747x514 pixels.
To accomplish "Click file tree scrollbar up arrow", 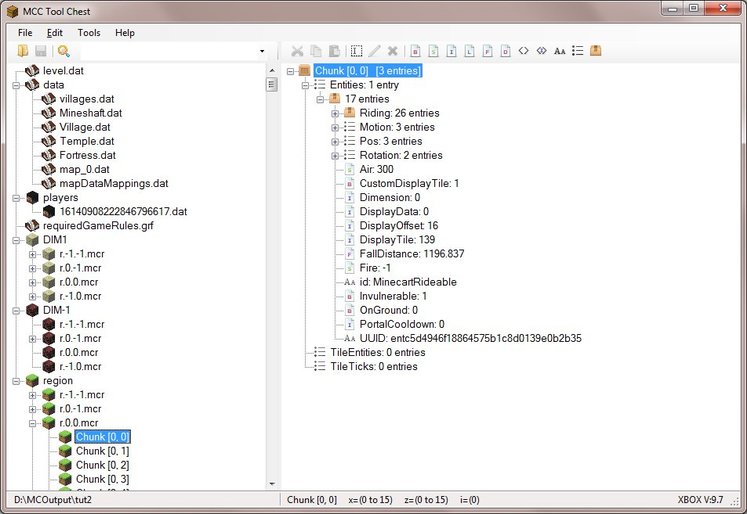I will (x=272, y=70).
